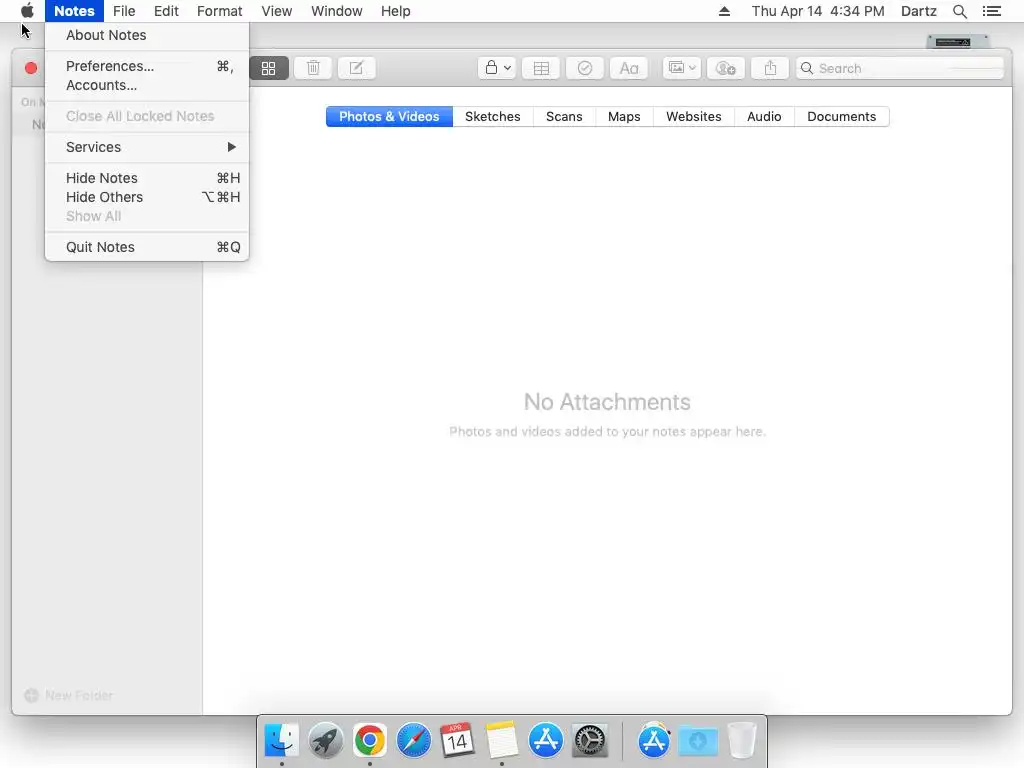The height and width of the screenshot is (768, 1024).
Task: Choose About Notes menu item
Action: [x=147, y=35]
